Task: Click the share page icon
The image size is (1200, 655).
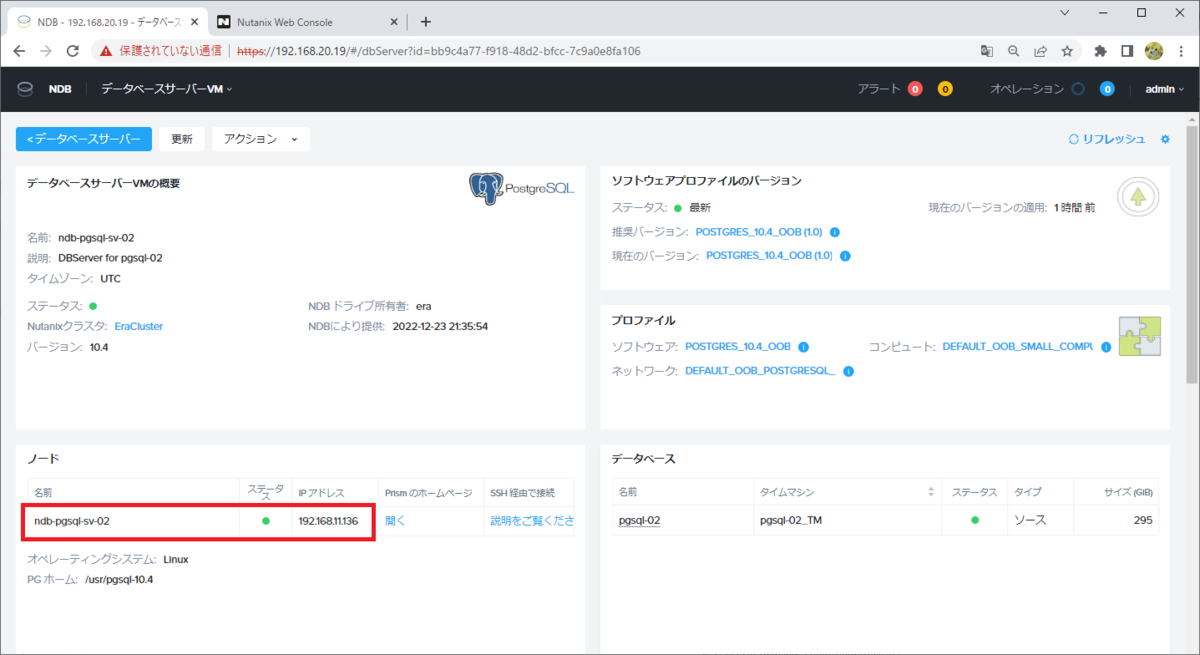Action: click(x=1041, y=50)
